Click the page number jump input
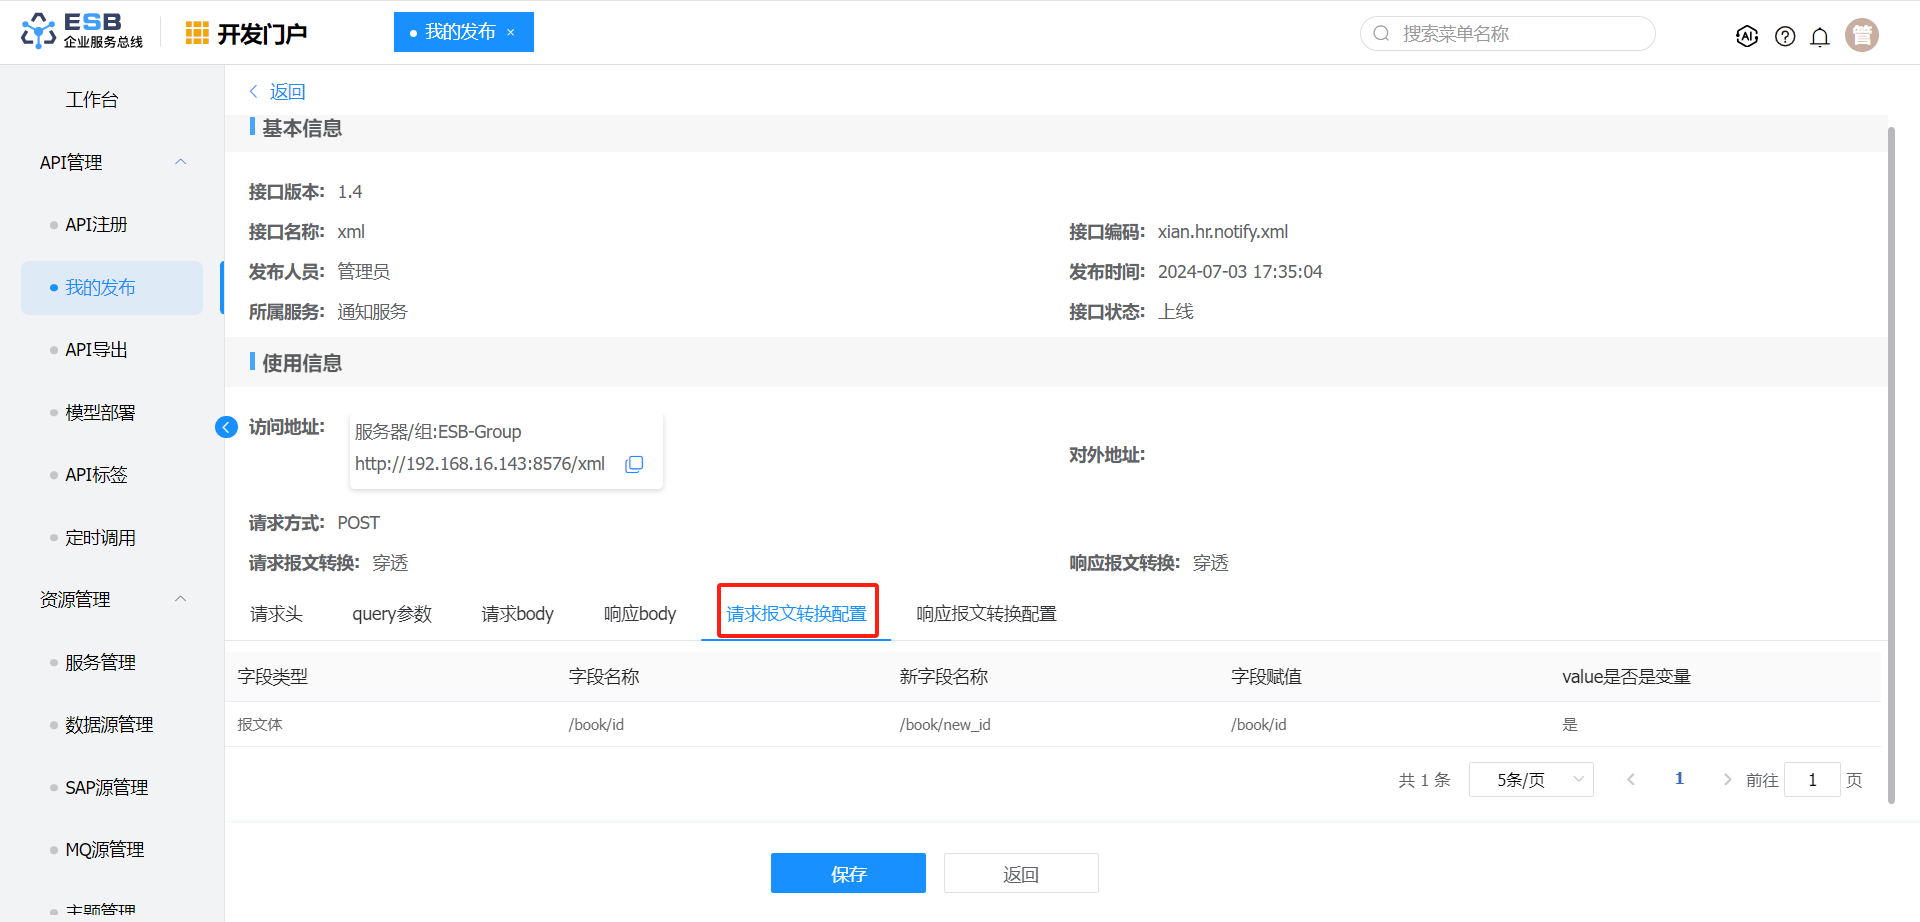Screen dimensions: 1920x922 click(1811, 780)
